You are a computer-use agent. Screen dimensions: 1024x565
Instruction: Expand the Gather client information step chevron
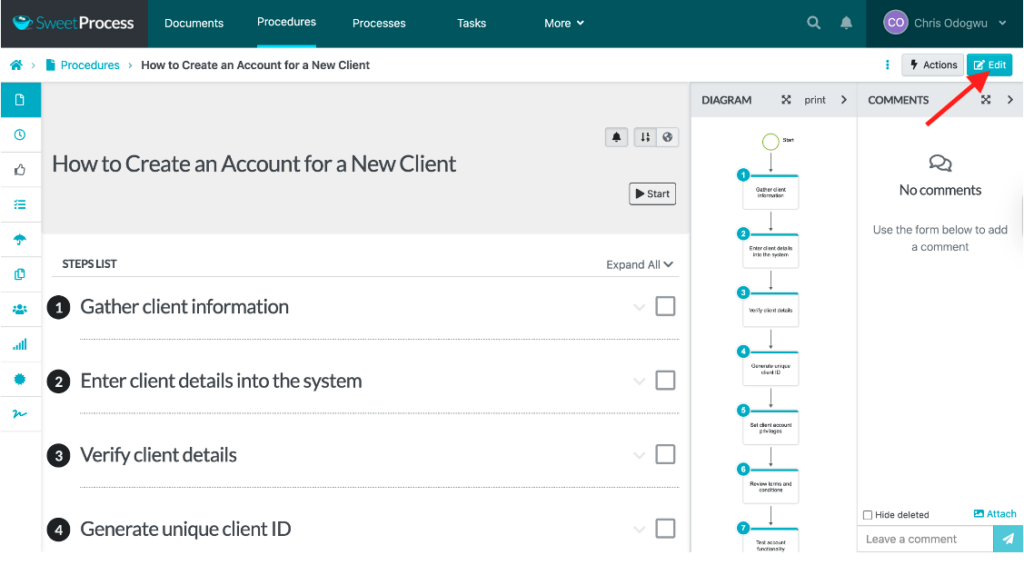tap(639, 307)
